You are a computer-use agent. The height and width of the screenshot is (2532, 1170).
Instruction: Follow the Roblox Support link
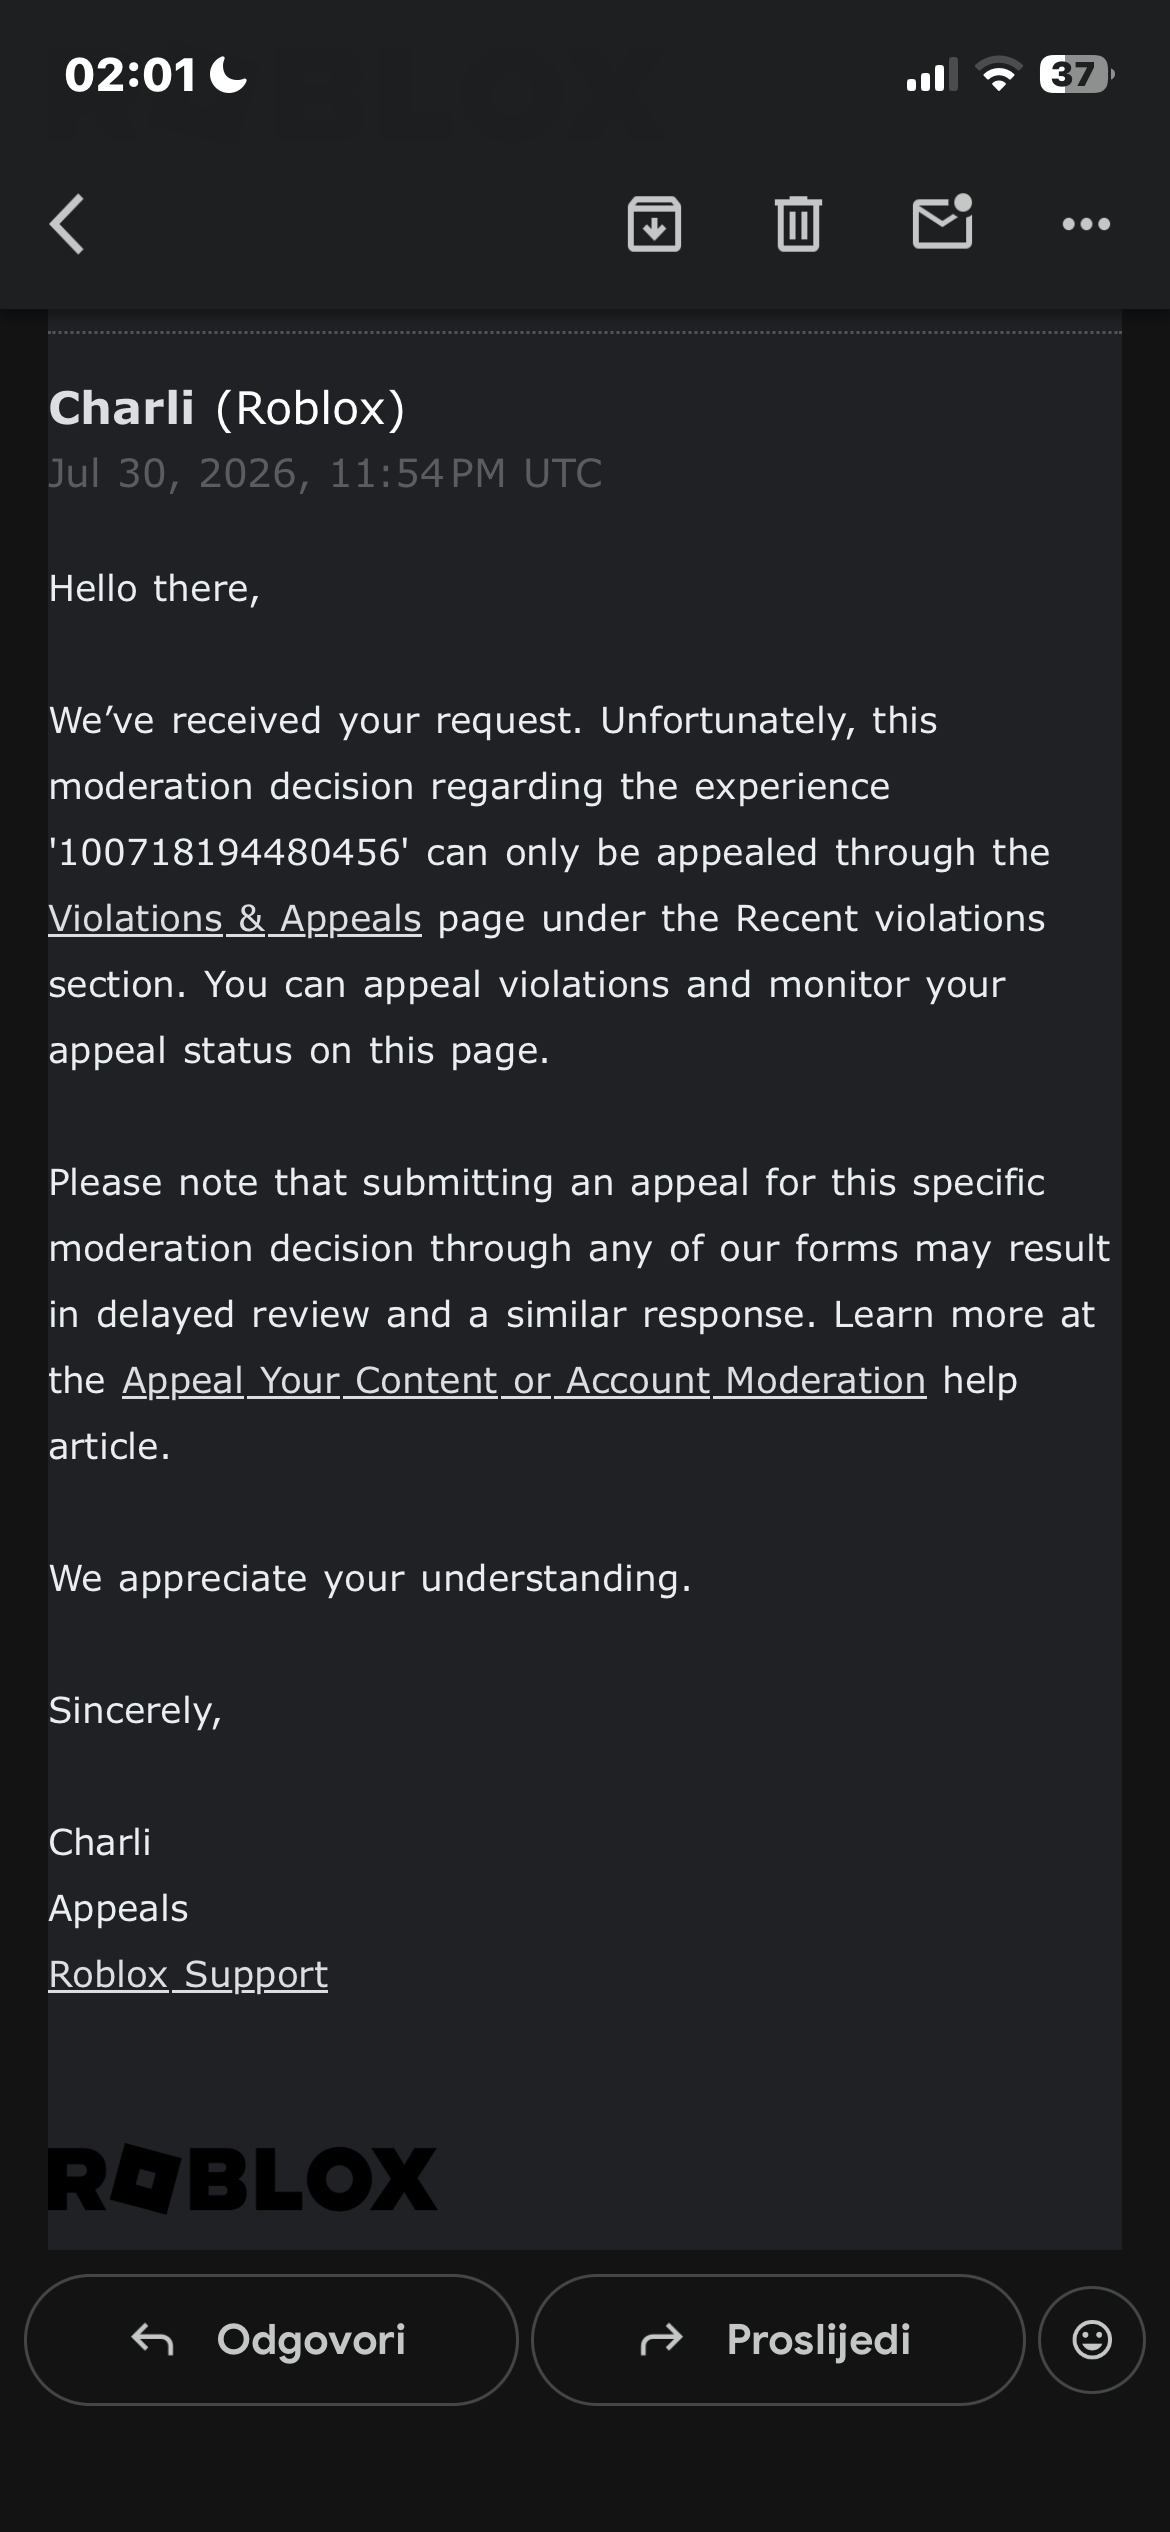(188, 1974)
